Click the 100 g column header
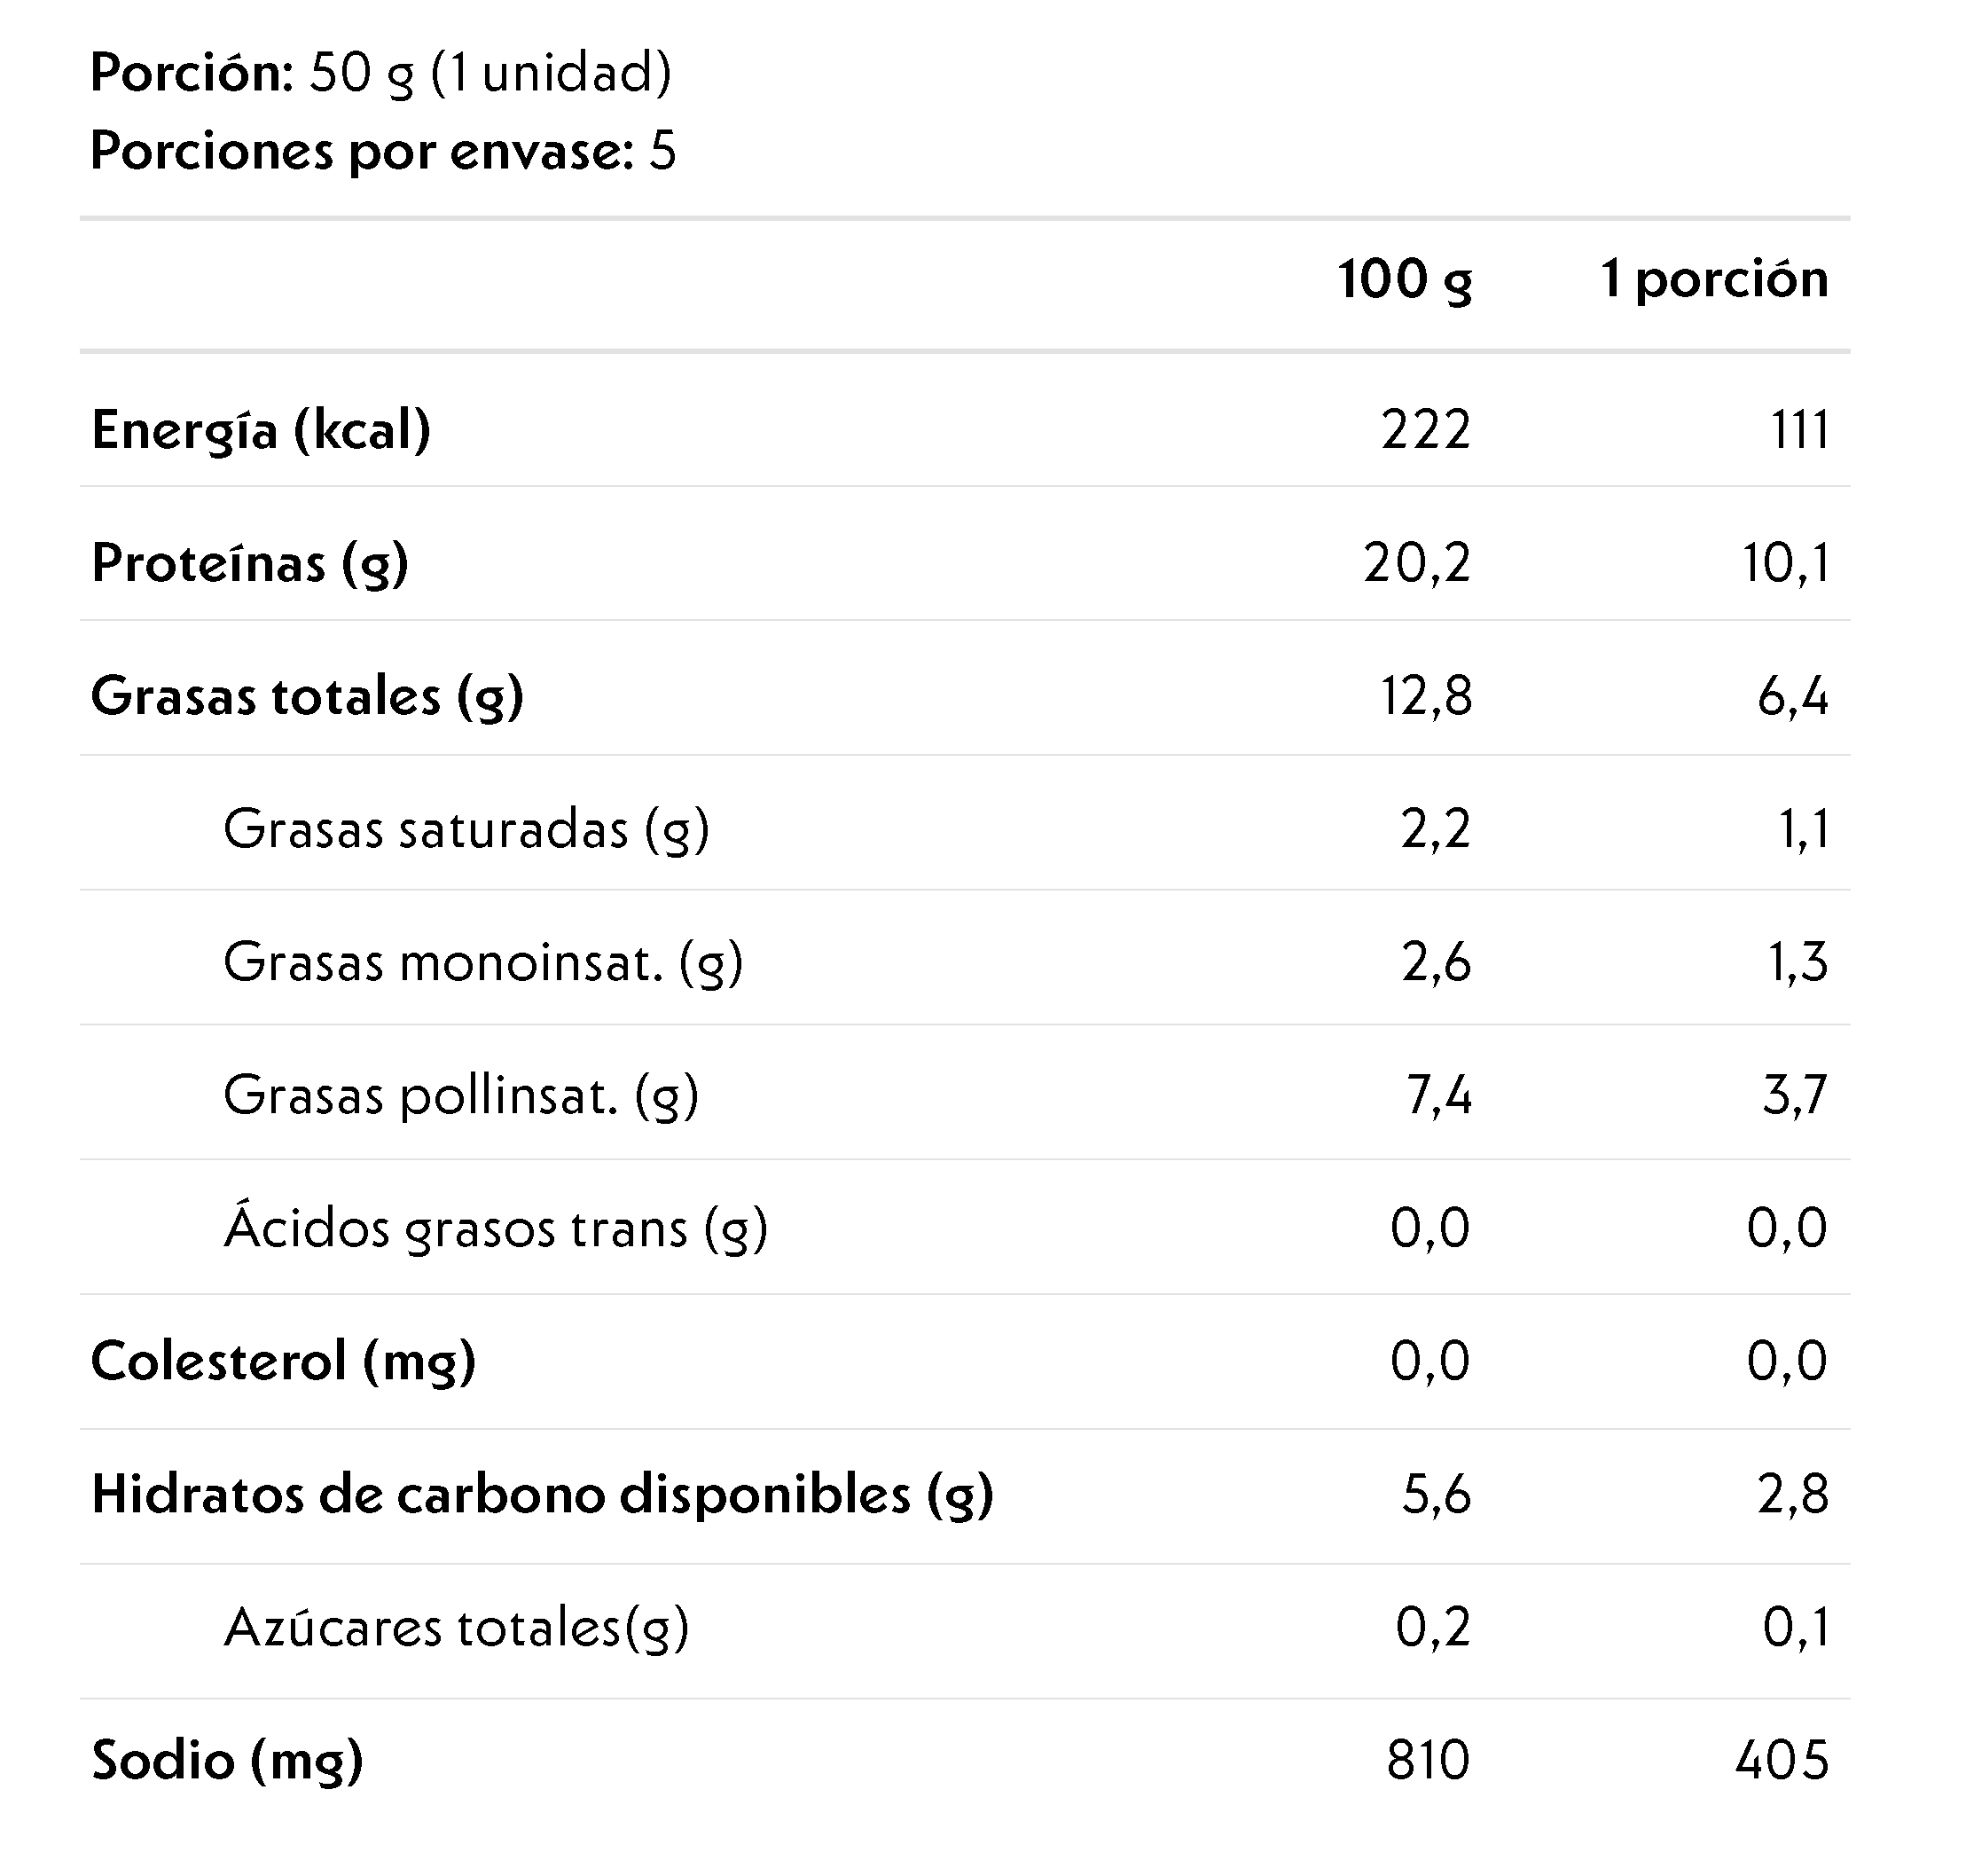The image size is (1966, 1876). click(x=1404, y=279)
